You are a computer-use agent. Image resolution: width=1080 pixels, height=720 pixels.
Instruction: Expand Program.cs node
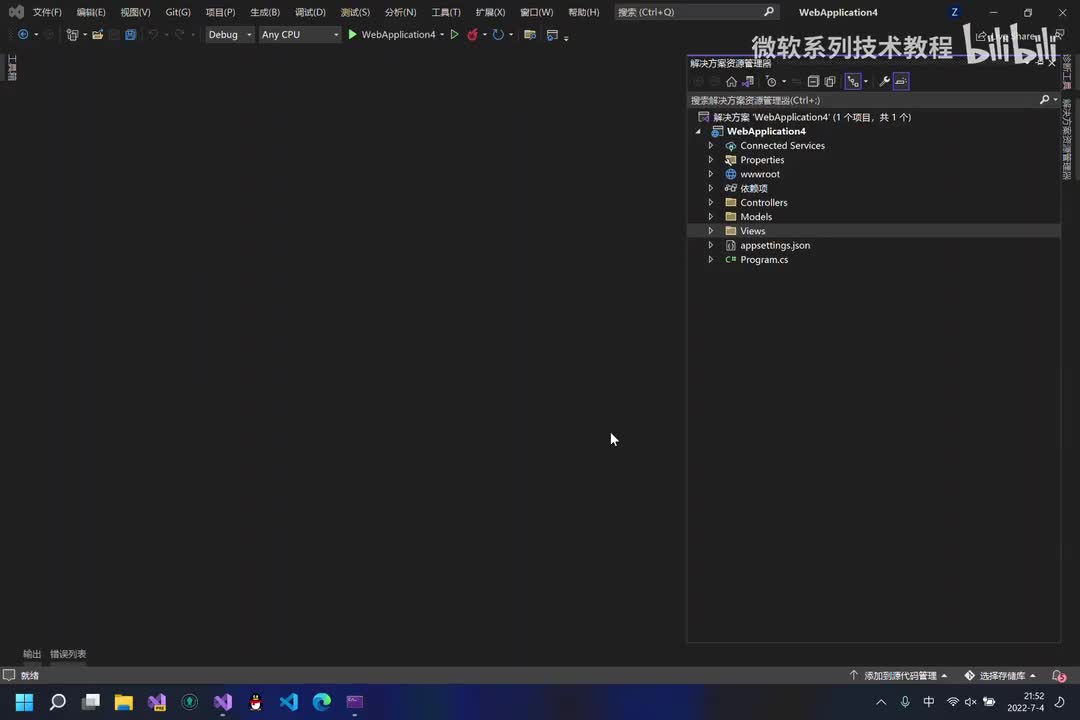pyautogui.click(x=711, y=260)
